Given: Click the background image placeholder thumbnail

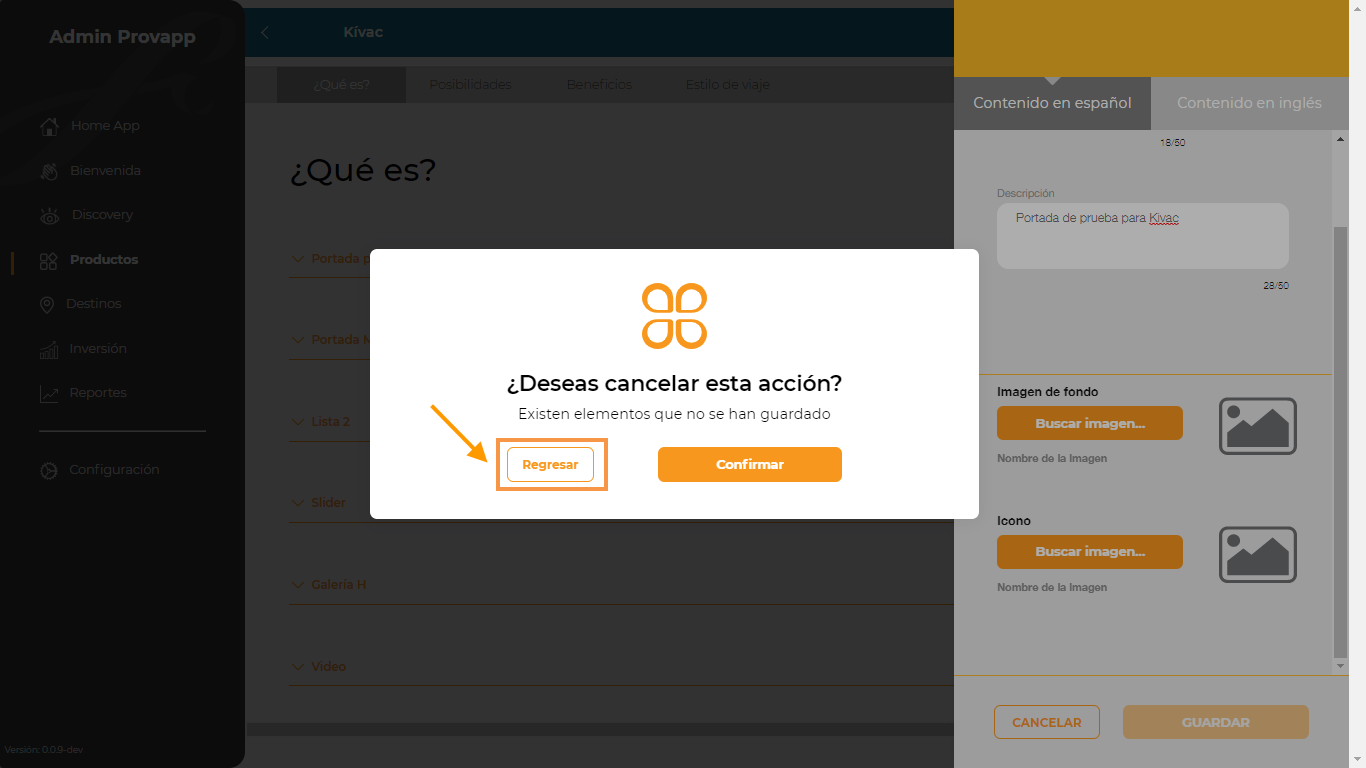Looking at the screenshot, I should coord(1258,426).
